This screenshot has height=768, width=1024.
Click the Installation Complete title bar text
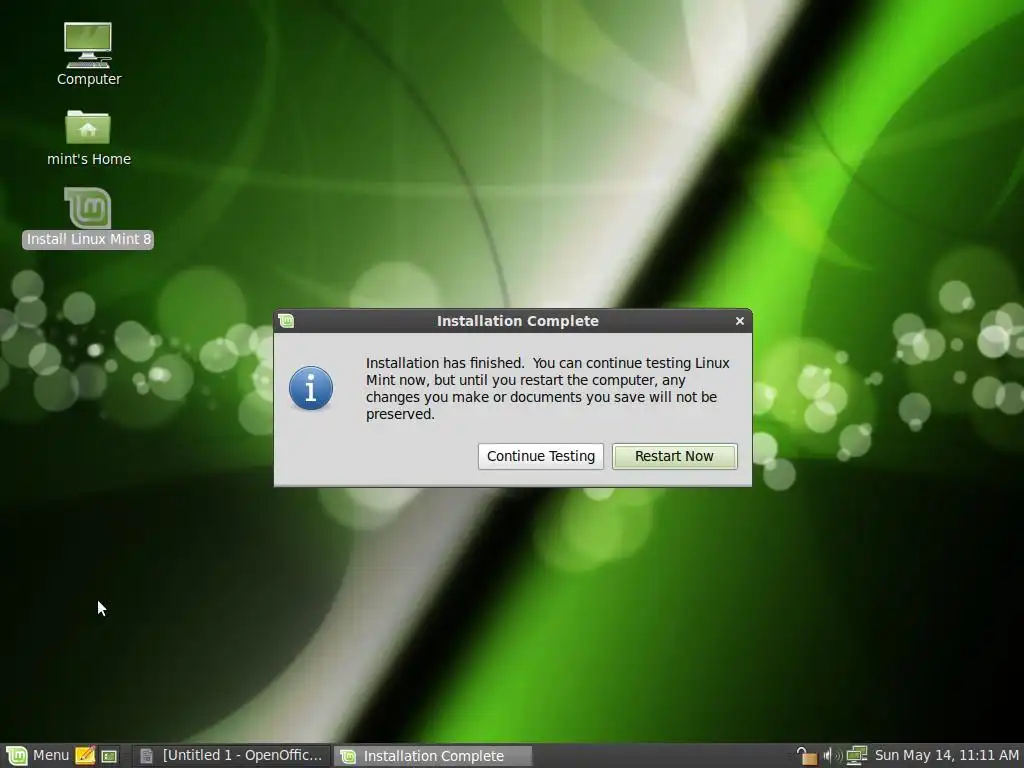click(517, 321)
